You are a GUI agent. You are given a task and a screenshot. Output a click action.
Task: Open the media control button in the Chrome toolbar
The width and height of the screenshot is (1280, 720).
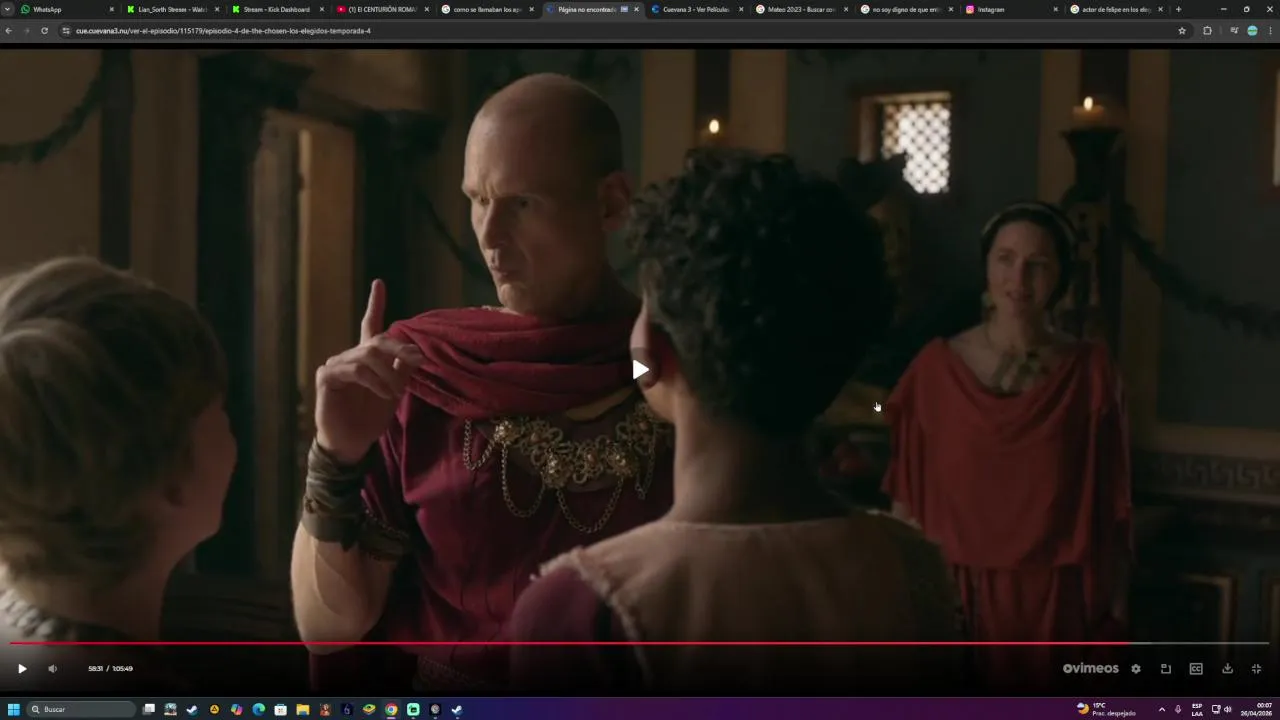click(x=1234, y=31)
